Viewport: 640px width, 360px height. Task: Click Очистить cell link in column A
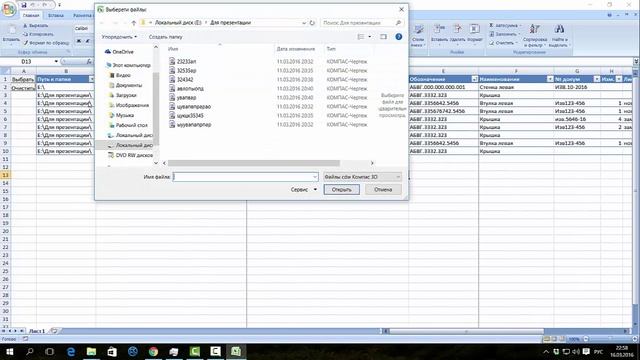click(23, 87)
